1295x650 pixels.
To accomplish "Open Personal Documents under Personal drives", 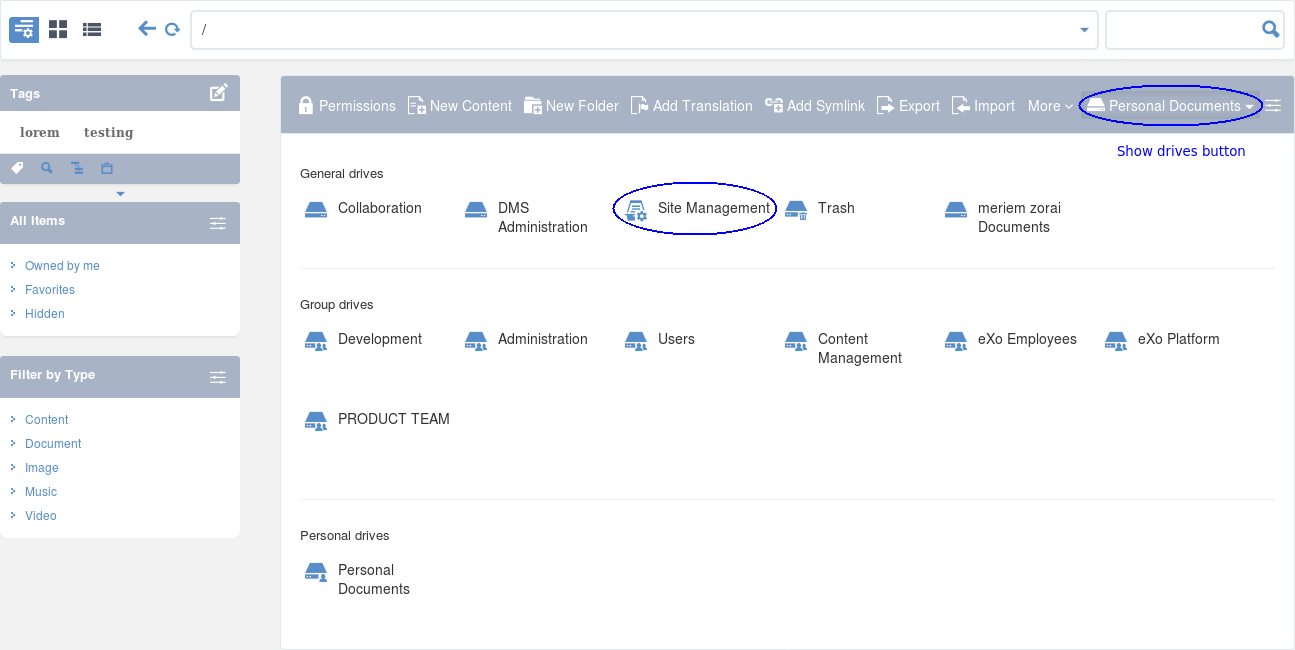I will pos(357,580).
